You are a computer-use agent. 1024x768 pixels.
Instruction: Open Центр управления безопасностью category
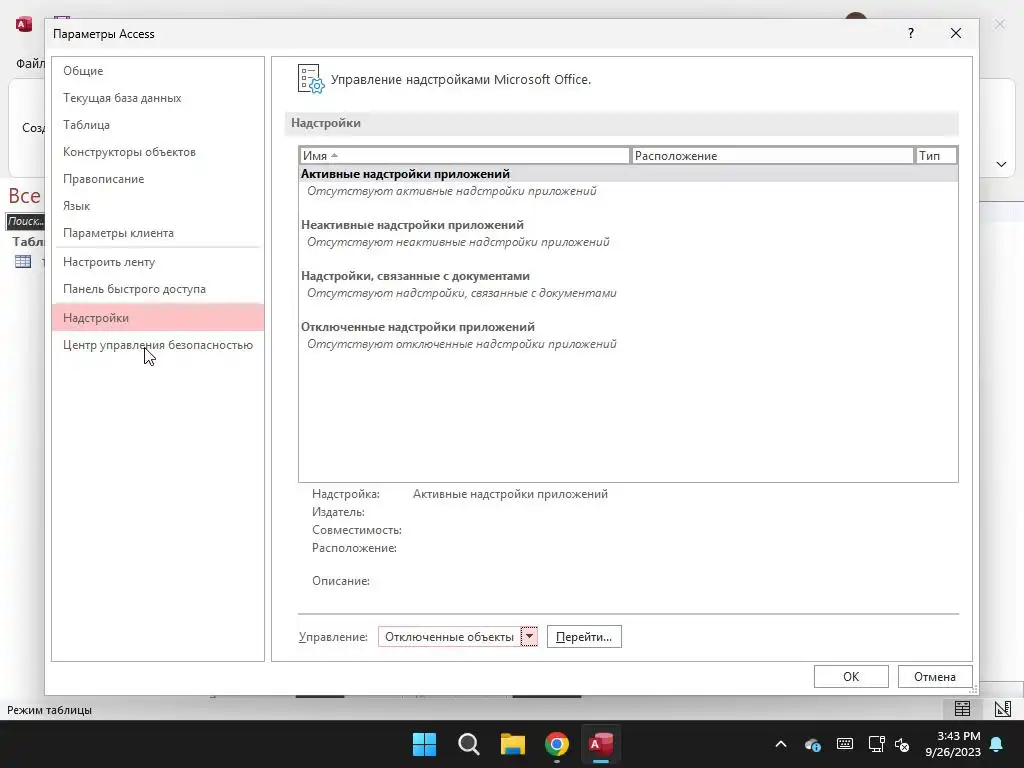coord(158,345)
